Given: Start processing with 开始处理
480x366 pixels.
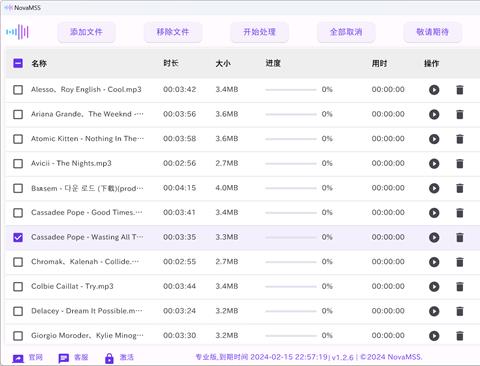Looking at the screenshot, I should (x=260, y=32).
